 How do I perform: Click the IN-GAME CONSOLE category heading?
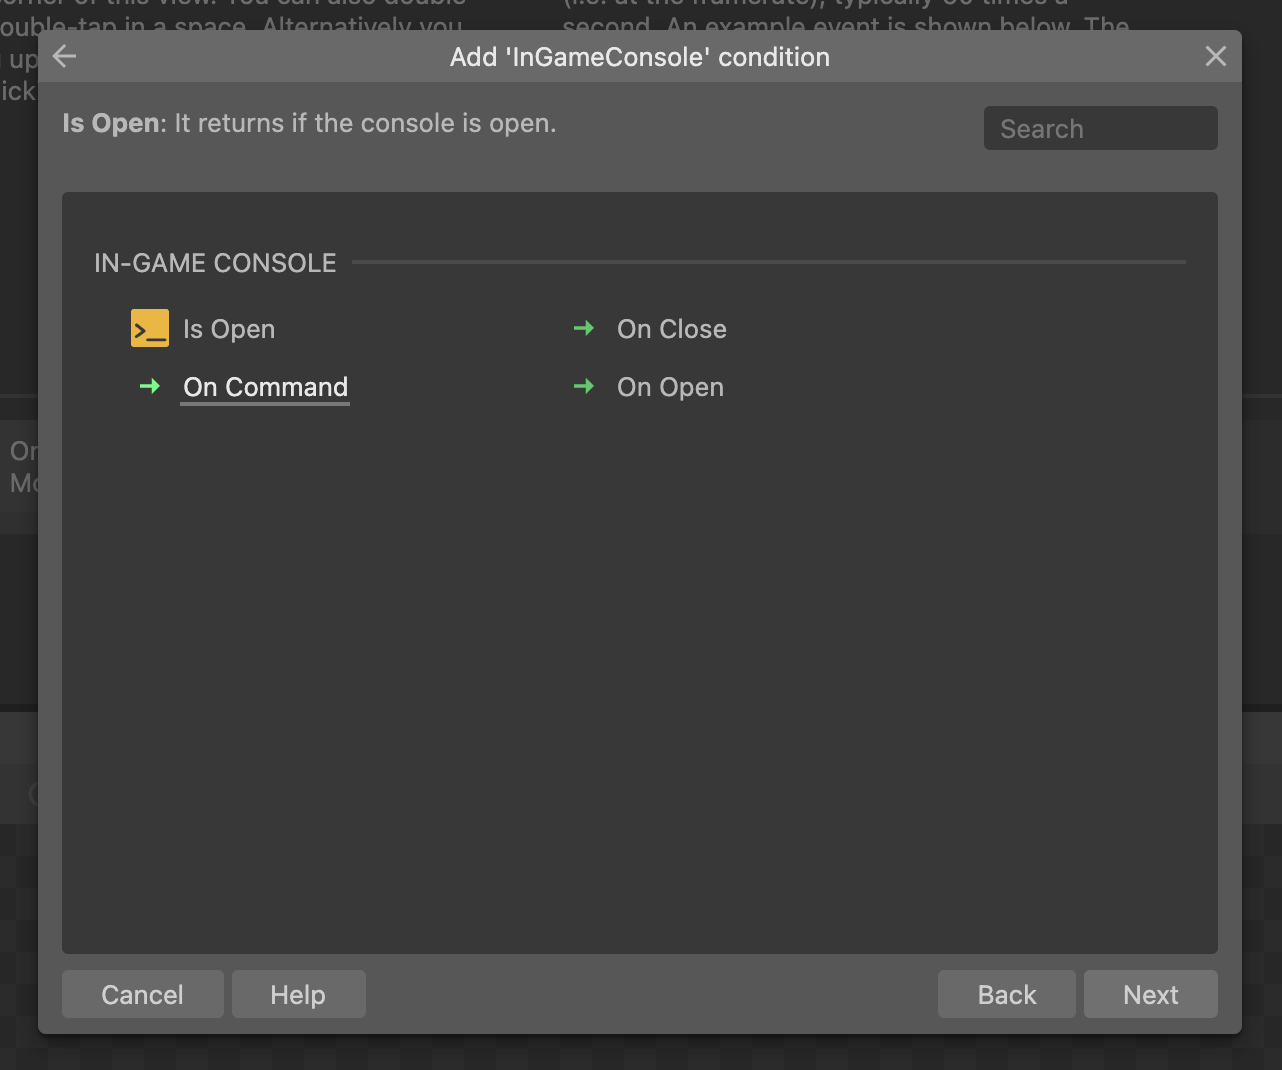click(x=215, y=263)
